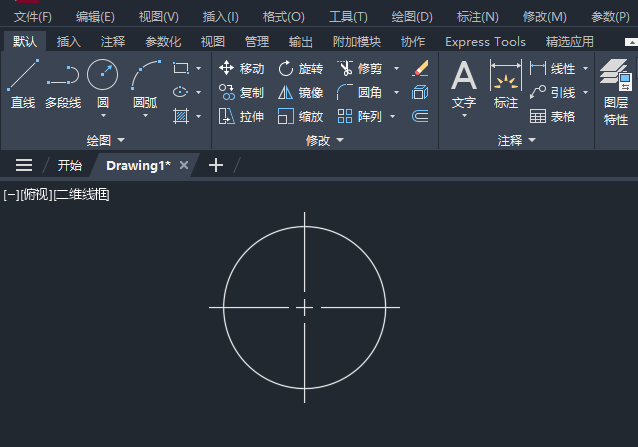Activate the Trim (修剪) tool

coord(360,68)
